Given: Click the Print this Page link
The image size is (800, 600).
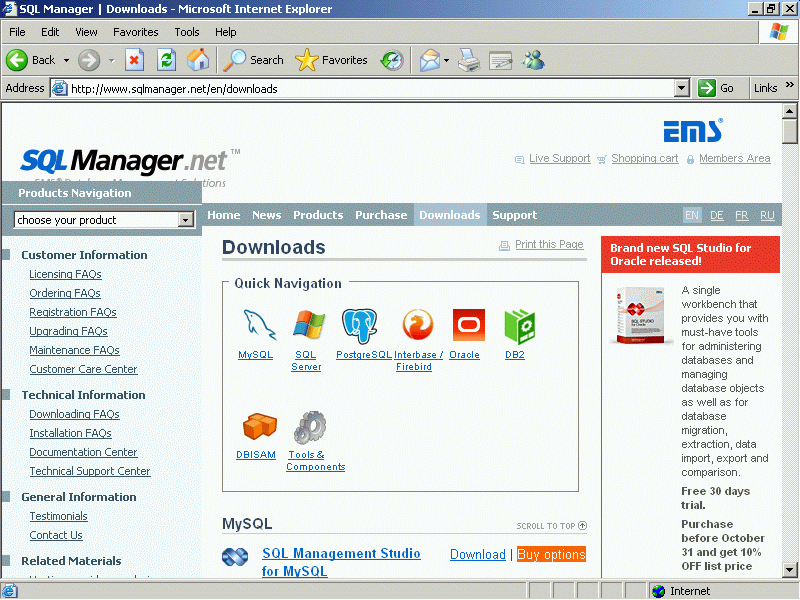Looking at the screenshot, I should point(549,244).
